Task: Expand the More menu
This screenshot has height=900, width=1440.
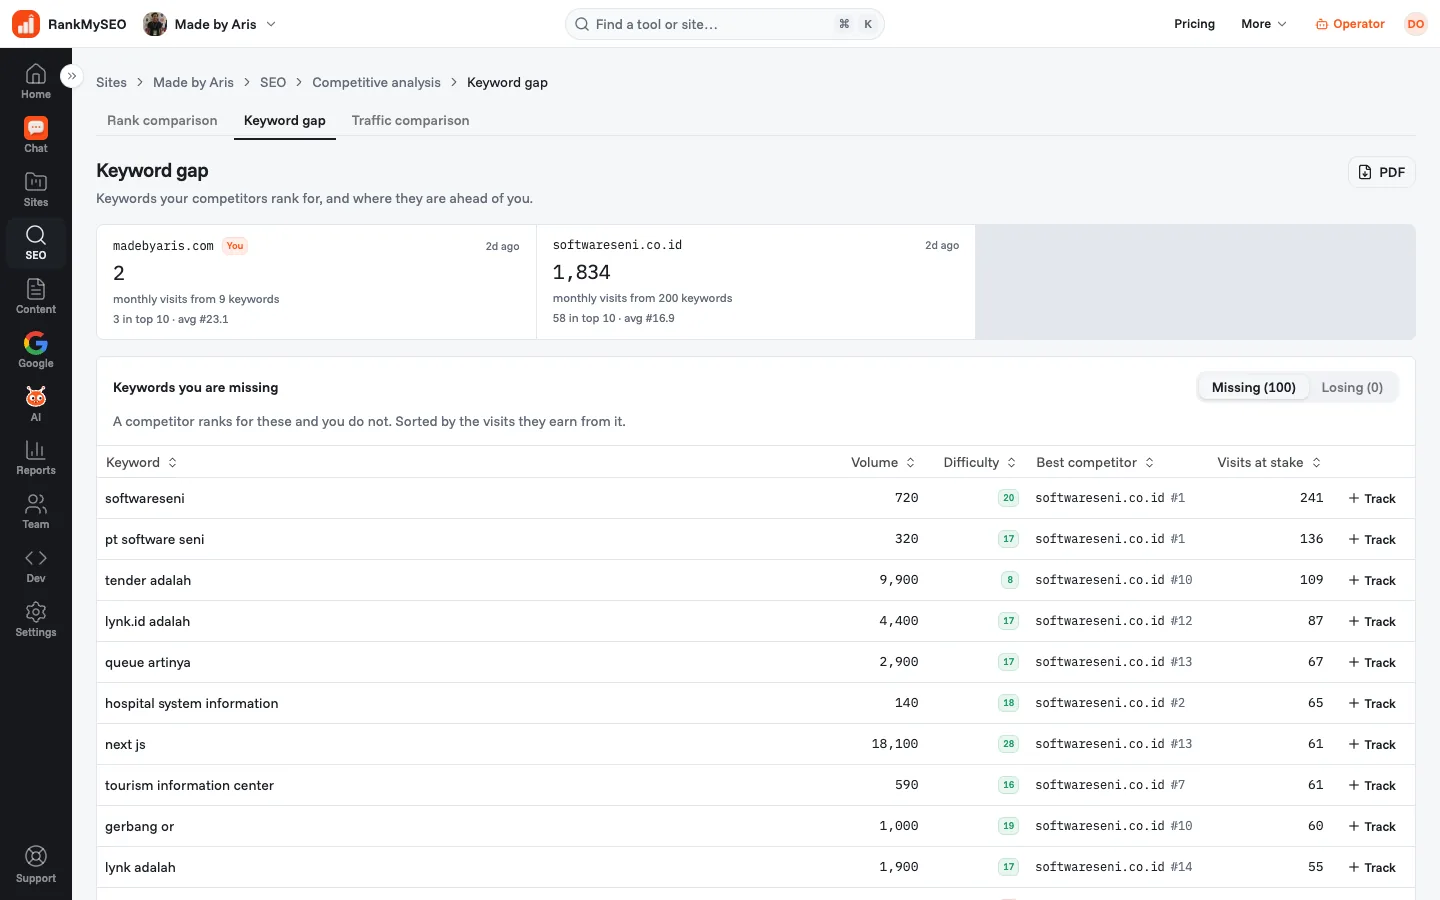Action: pyautogui.click(x=1264, y=24)
